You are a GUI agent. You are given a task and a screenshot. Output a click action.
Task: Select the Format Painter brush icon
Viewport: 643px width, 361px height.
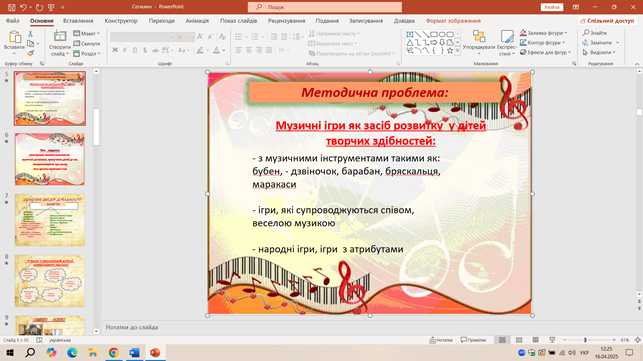[x=30, y=53]
